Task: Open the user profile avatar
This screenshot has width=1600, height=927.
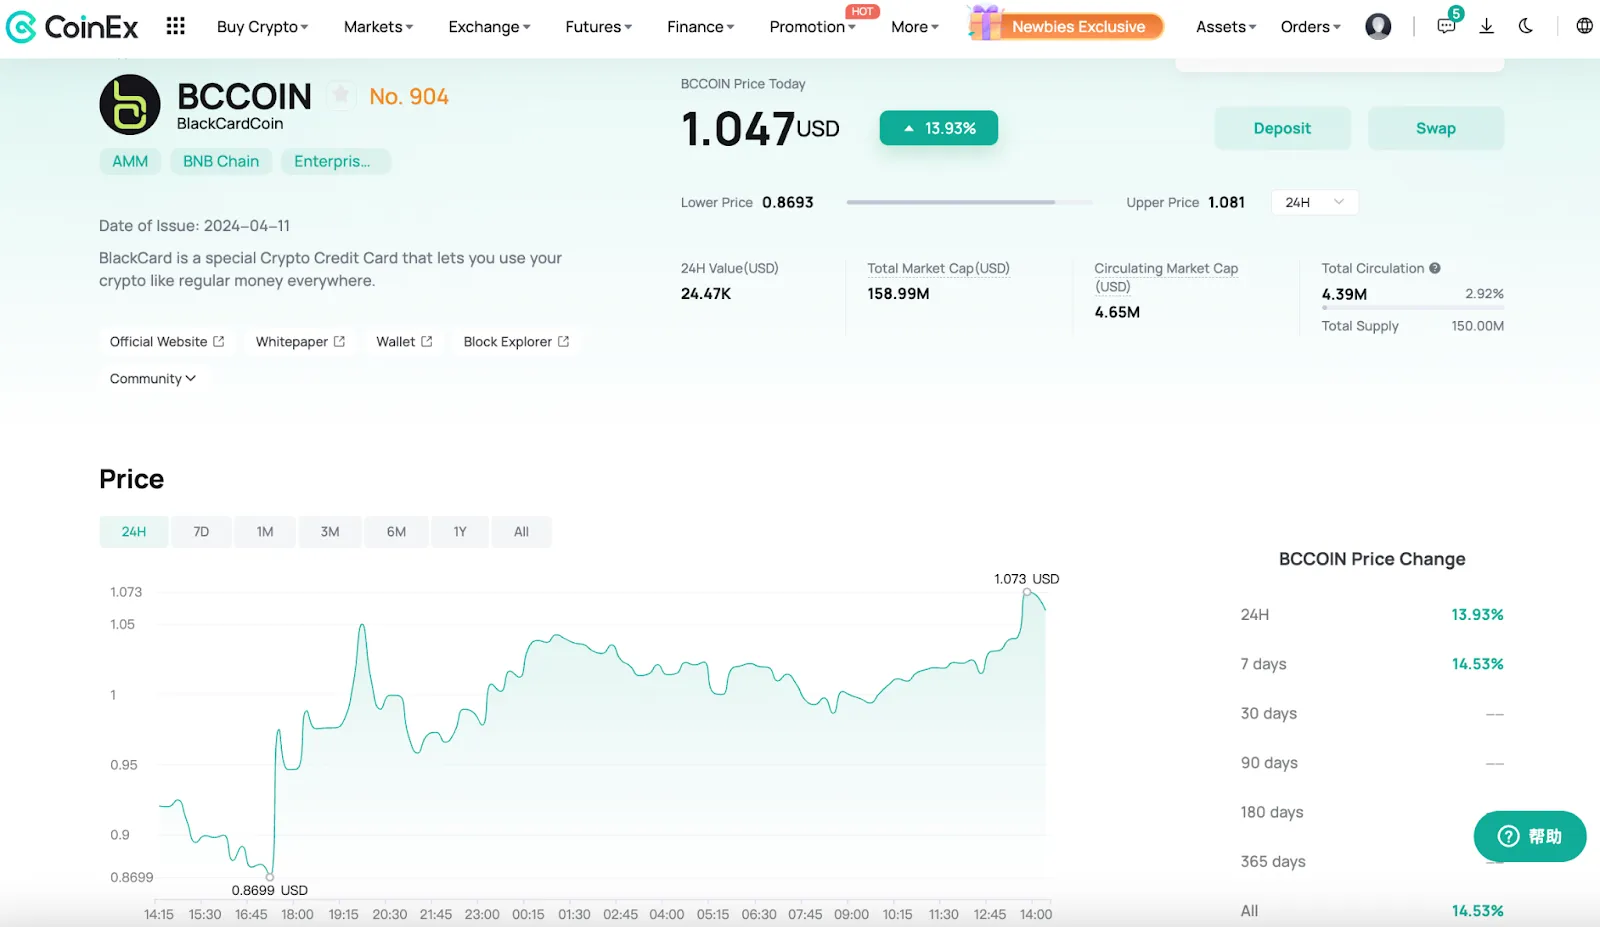Action: click(1378, 26)
